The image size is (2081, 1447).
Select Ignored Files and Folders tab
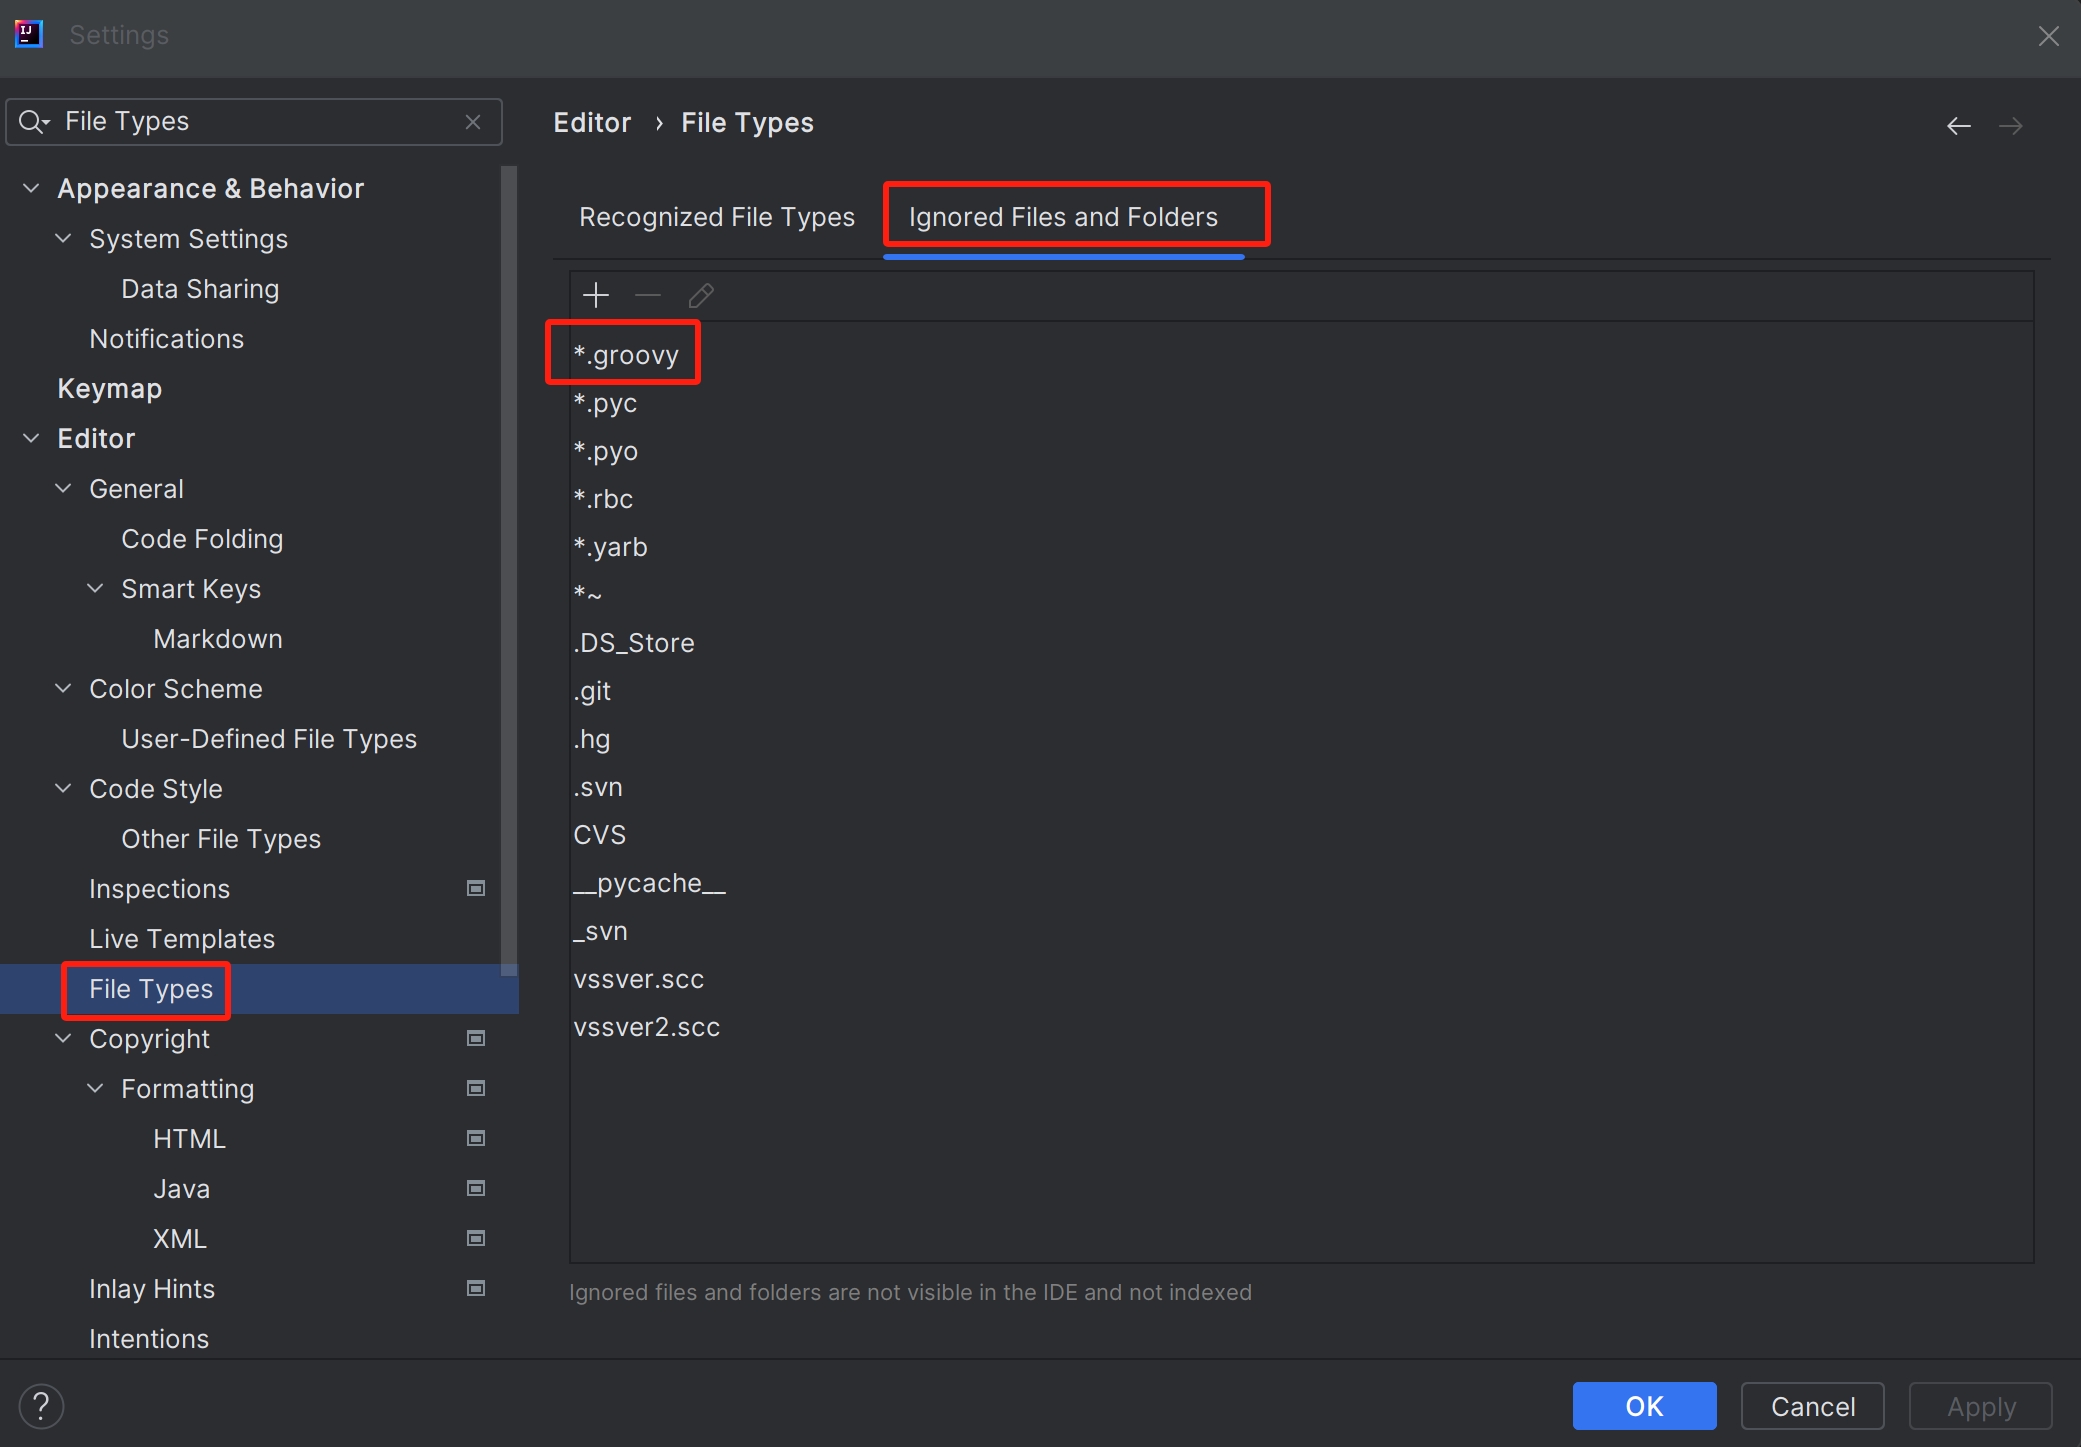[1062, 217]
